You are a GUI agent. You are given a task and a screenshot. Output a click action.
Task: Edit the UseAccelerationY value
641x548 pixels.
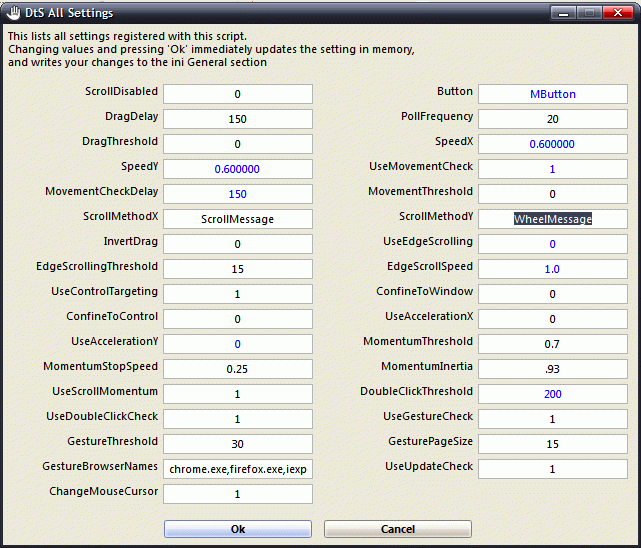[238, 344]
